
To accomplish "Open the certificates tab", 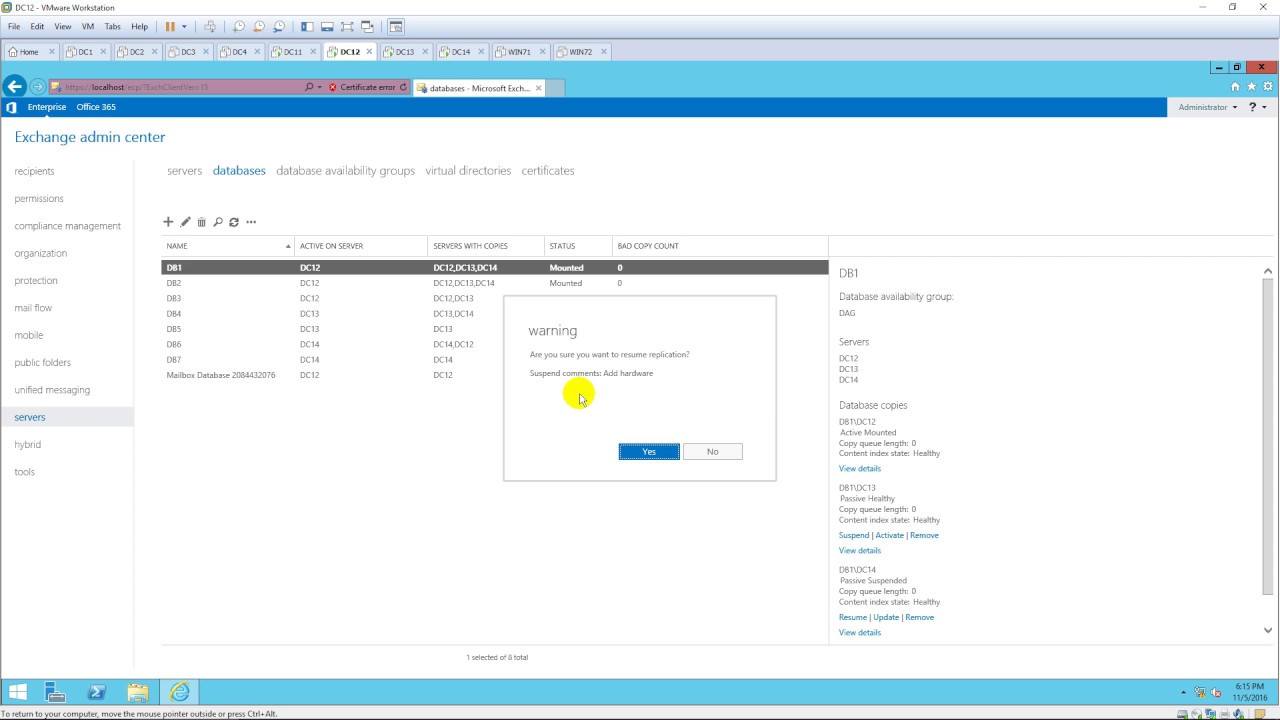I will (x=548, y=171).
